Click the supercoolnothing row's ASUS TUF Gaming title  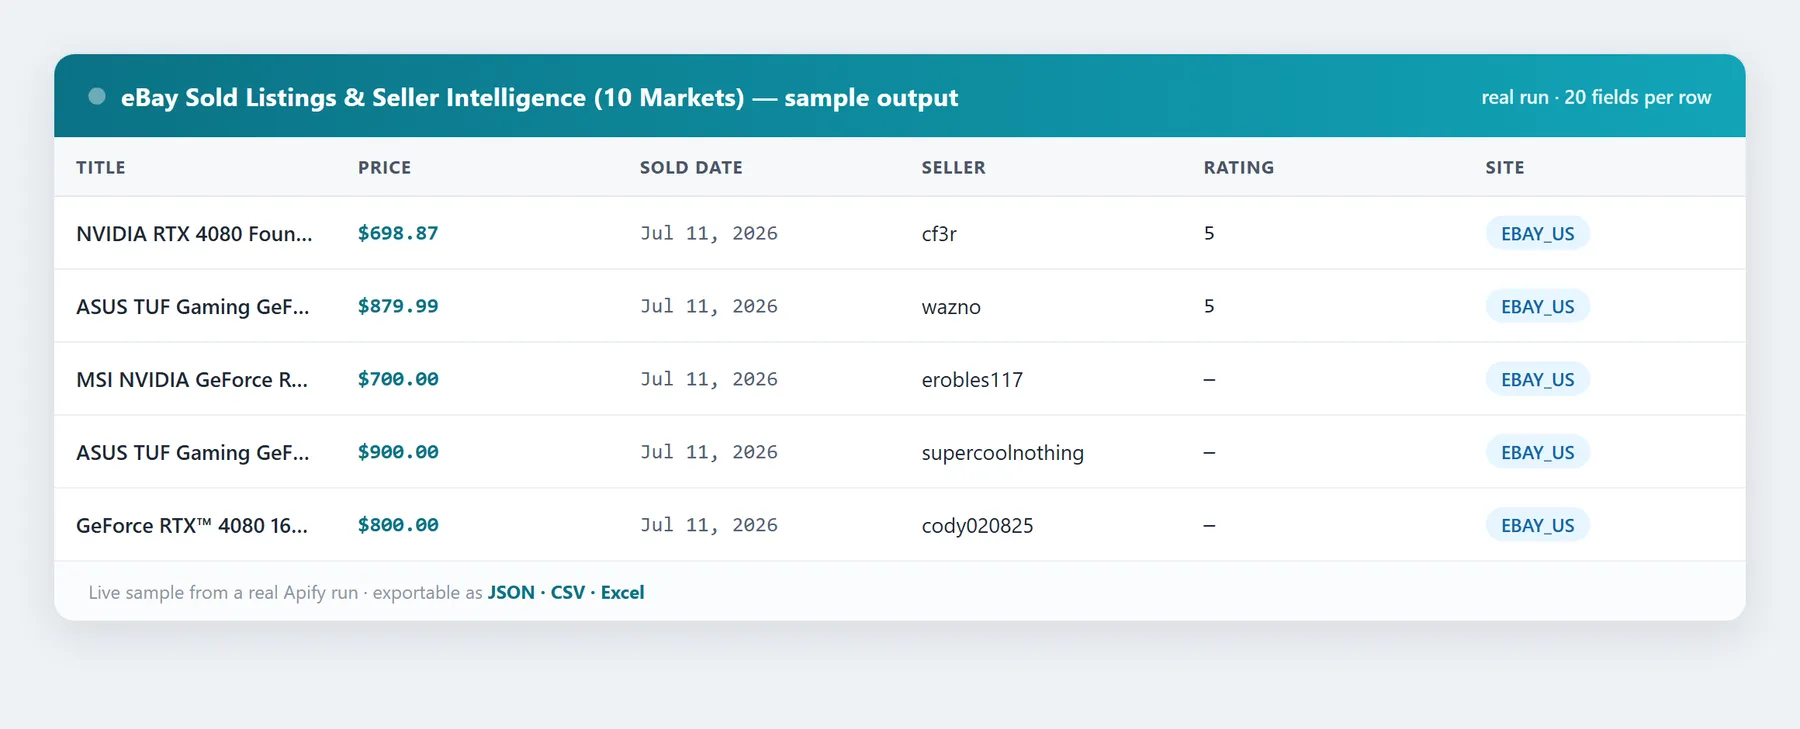point(193,452)
